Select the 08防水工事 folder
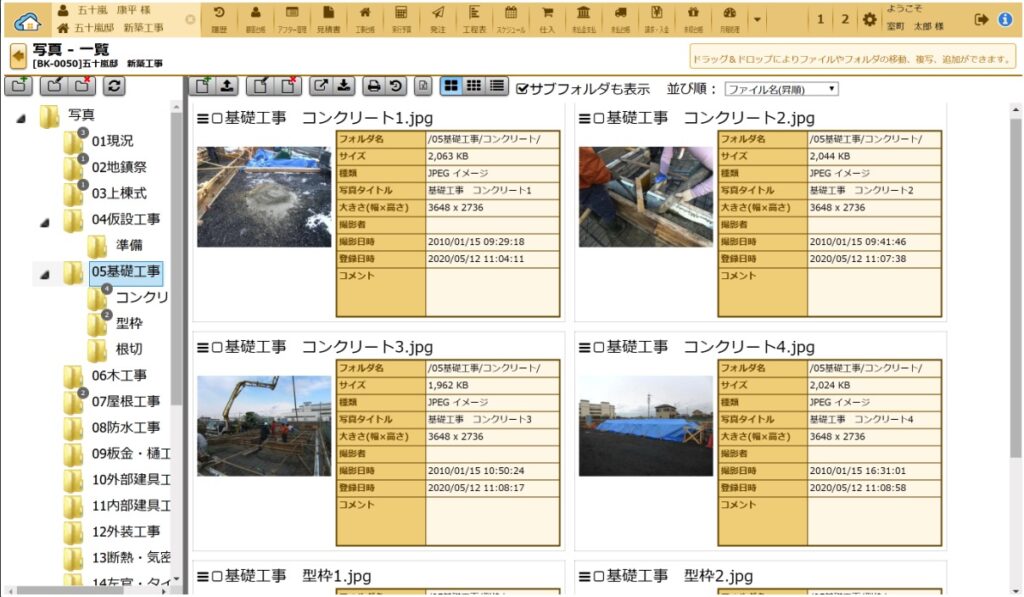 pyautogui.click(x=125, y=428)
